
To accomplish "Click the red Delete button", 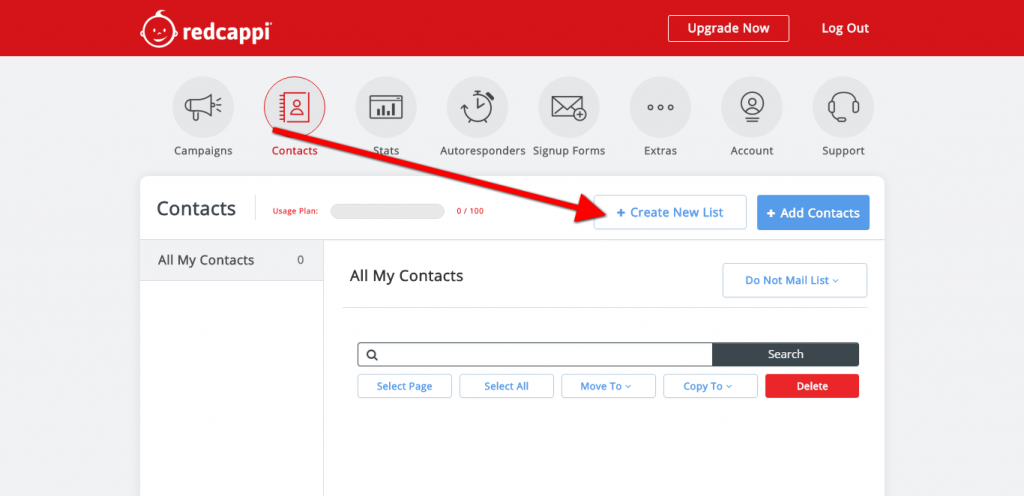I will click(812, 386).
